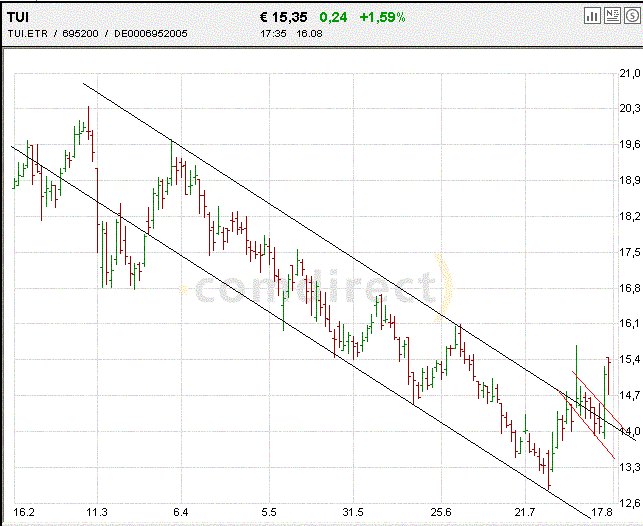Open the news icon
The height and width of the screenshot is (526, 643).
pyautogui.click(x=612, y=16)
